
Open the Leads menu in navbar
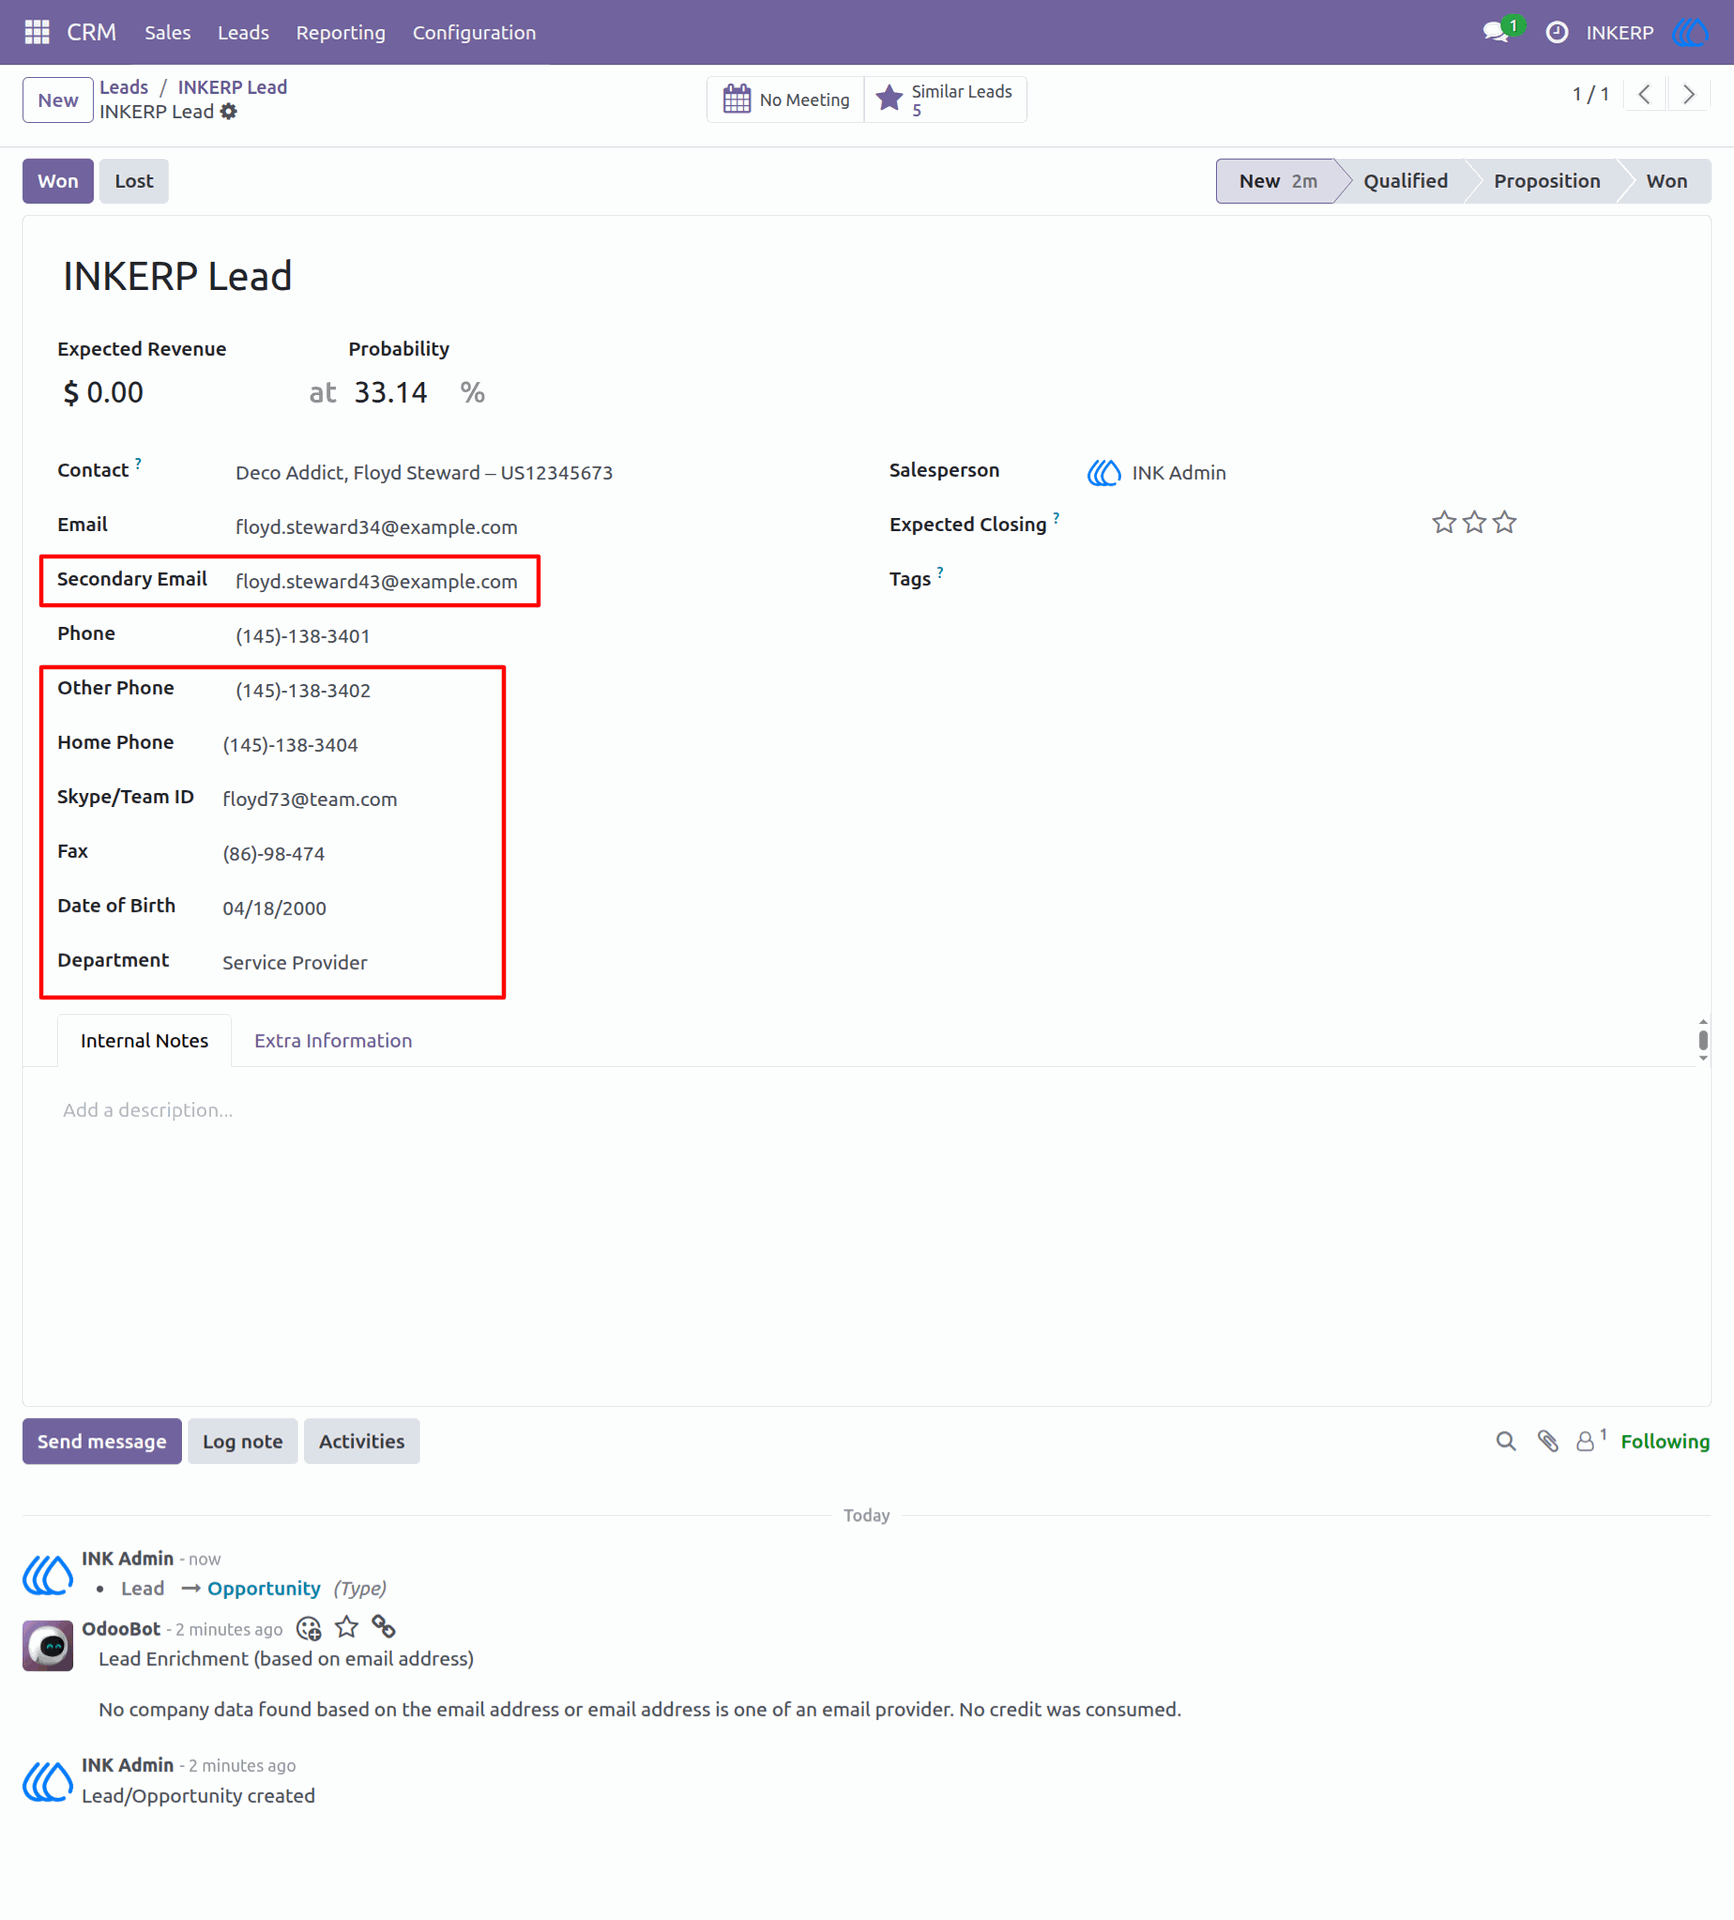[x=243, y=32]
